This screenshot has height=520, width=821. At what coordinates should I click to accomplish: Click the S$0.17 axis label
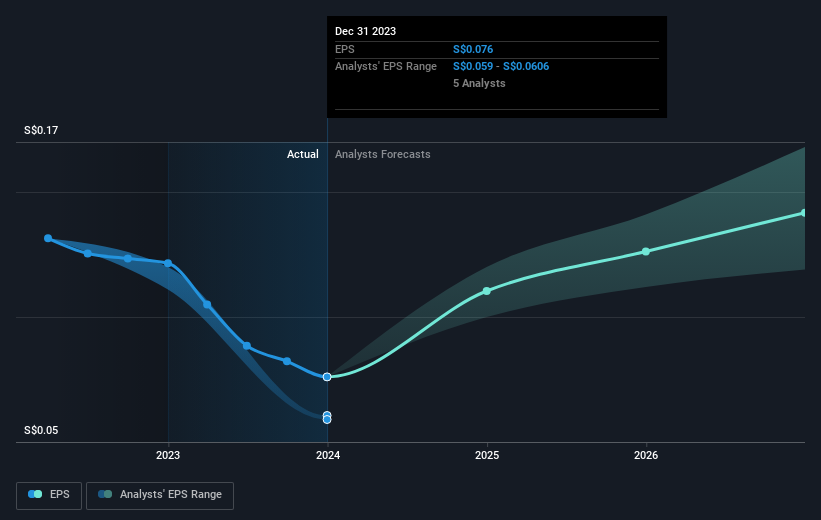tap(41, 130)
